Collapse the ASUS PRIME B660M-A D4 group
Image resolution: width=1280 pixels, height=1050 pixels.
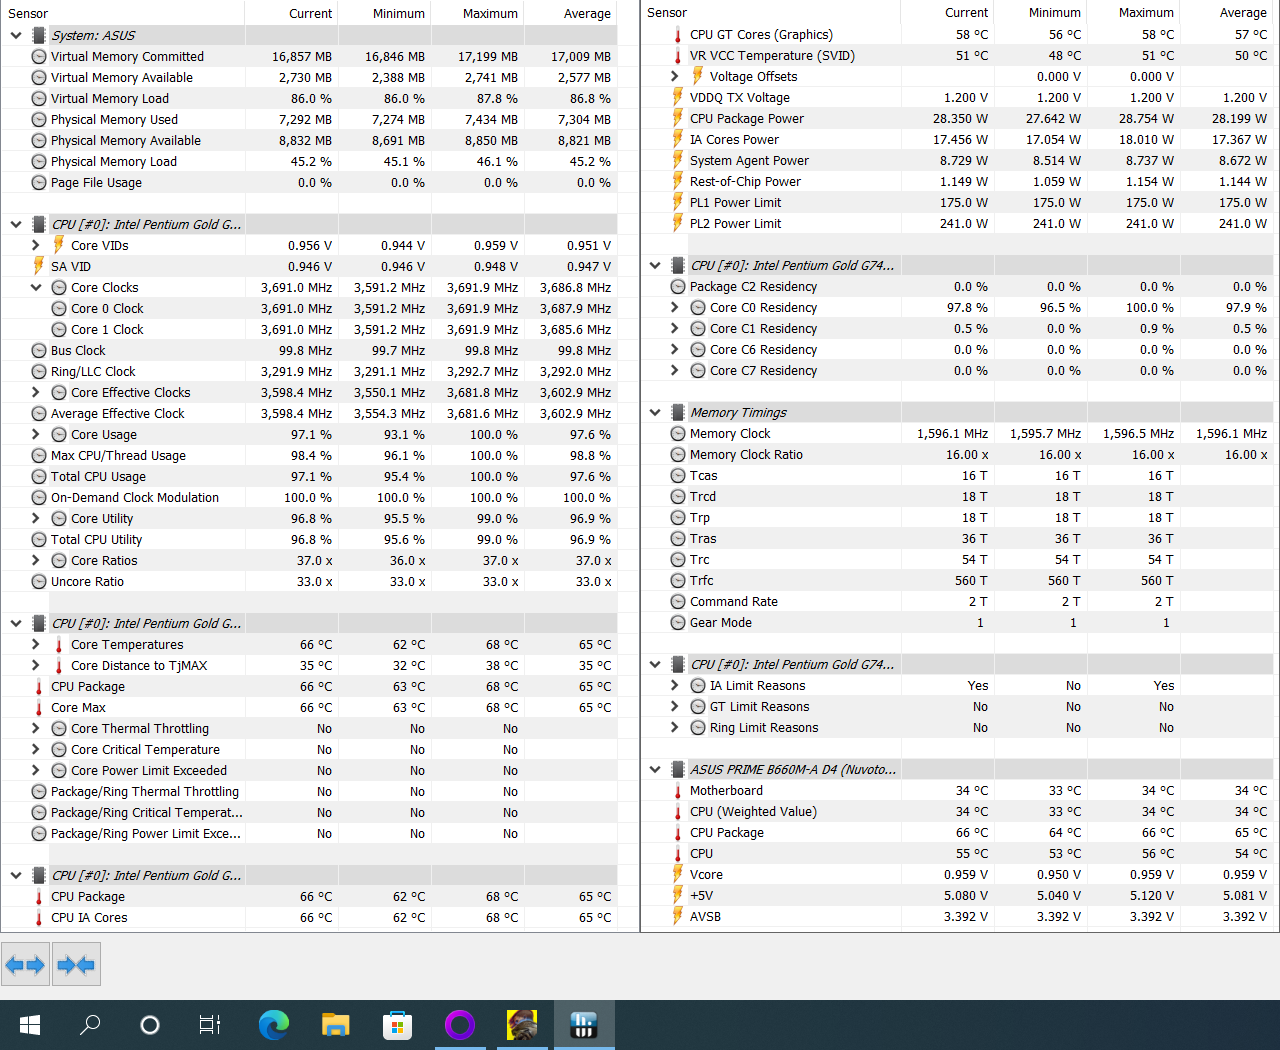(x=655, y=769)
